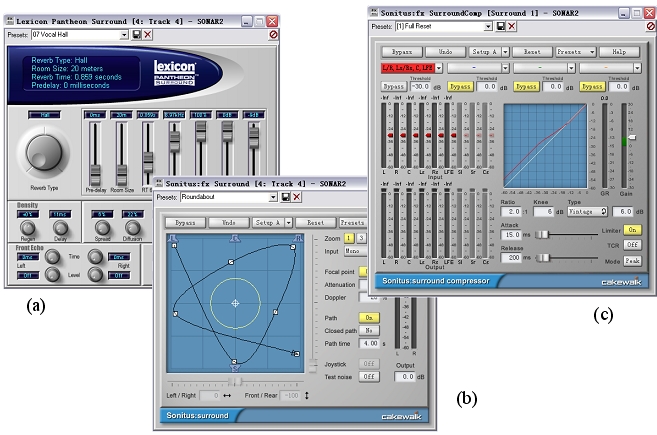Image resolution: width=657 pixels, height=435 pixels.
Task: Click the Front Echo Left Time knob
Action: 52,256
